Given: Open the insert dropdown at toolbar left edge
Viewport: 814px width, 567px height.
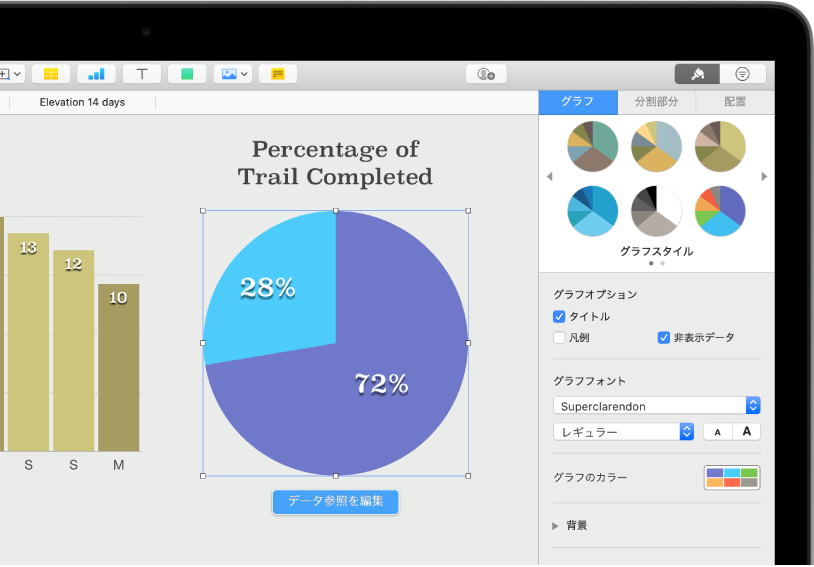Looking at the screenshot, I should [11, 74].
